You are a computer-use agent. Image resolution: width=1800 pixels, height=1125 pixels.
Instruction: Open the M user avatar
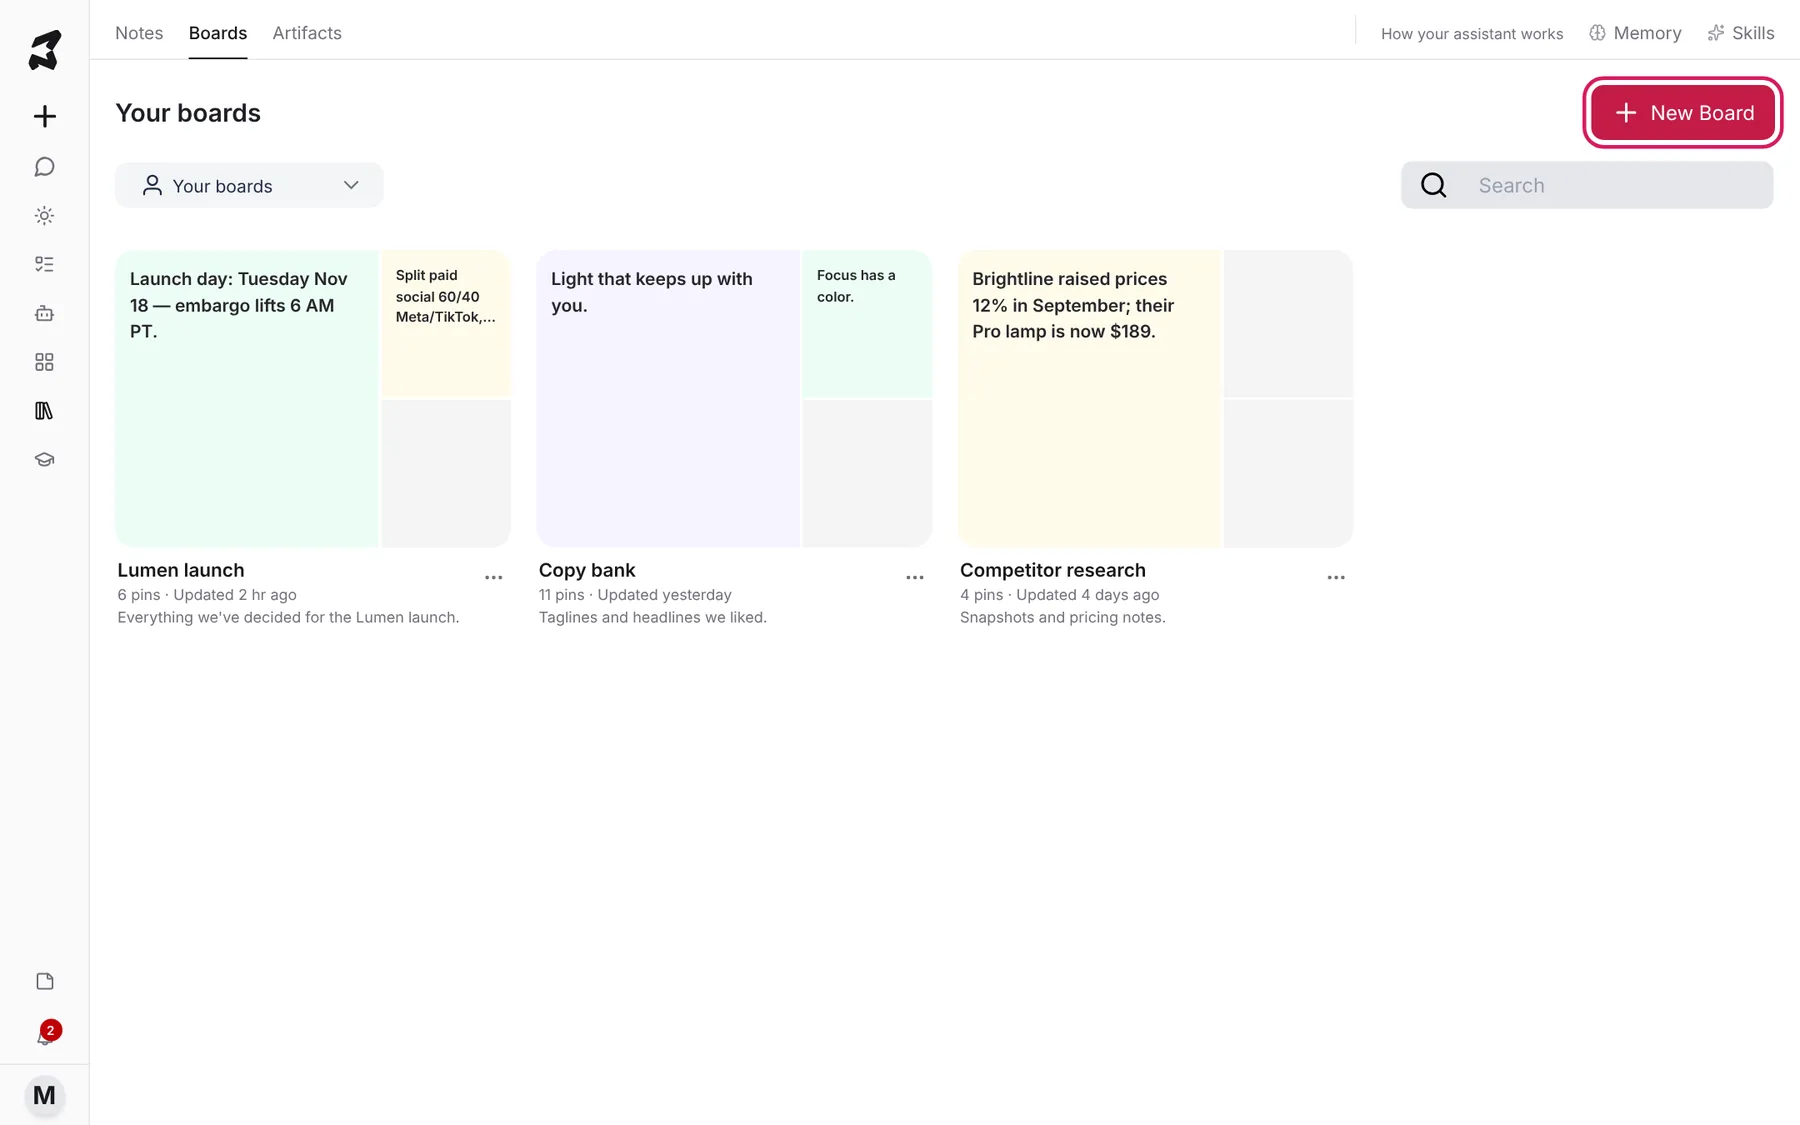point(44,1096)
